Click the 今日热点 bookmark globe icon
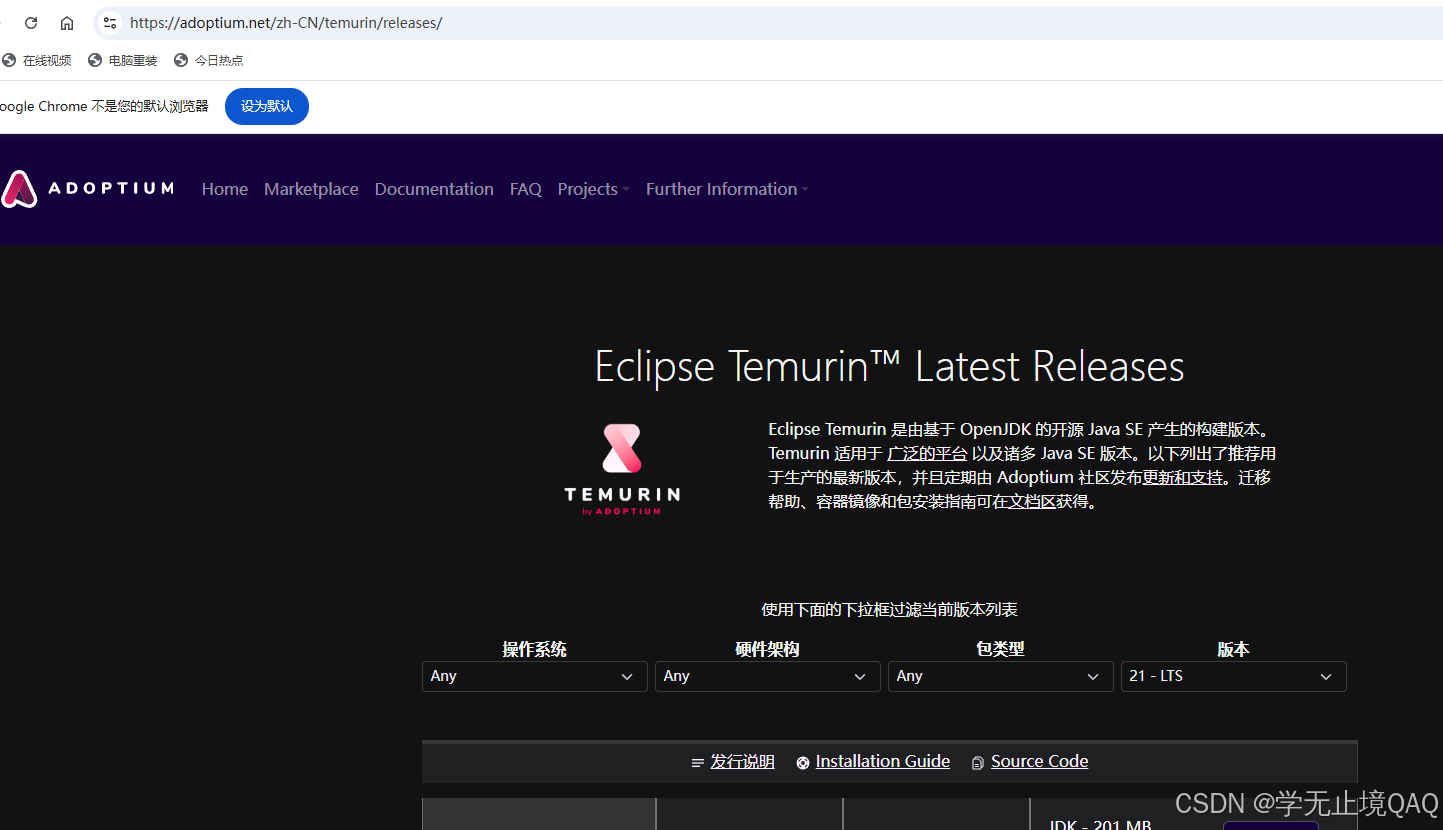 181,60
